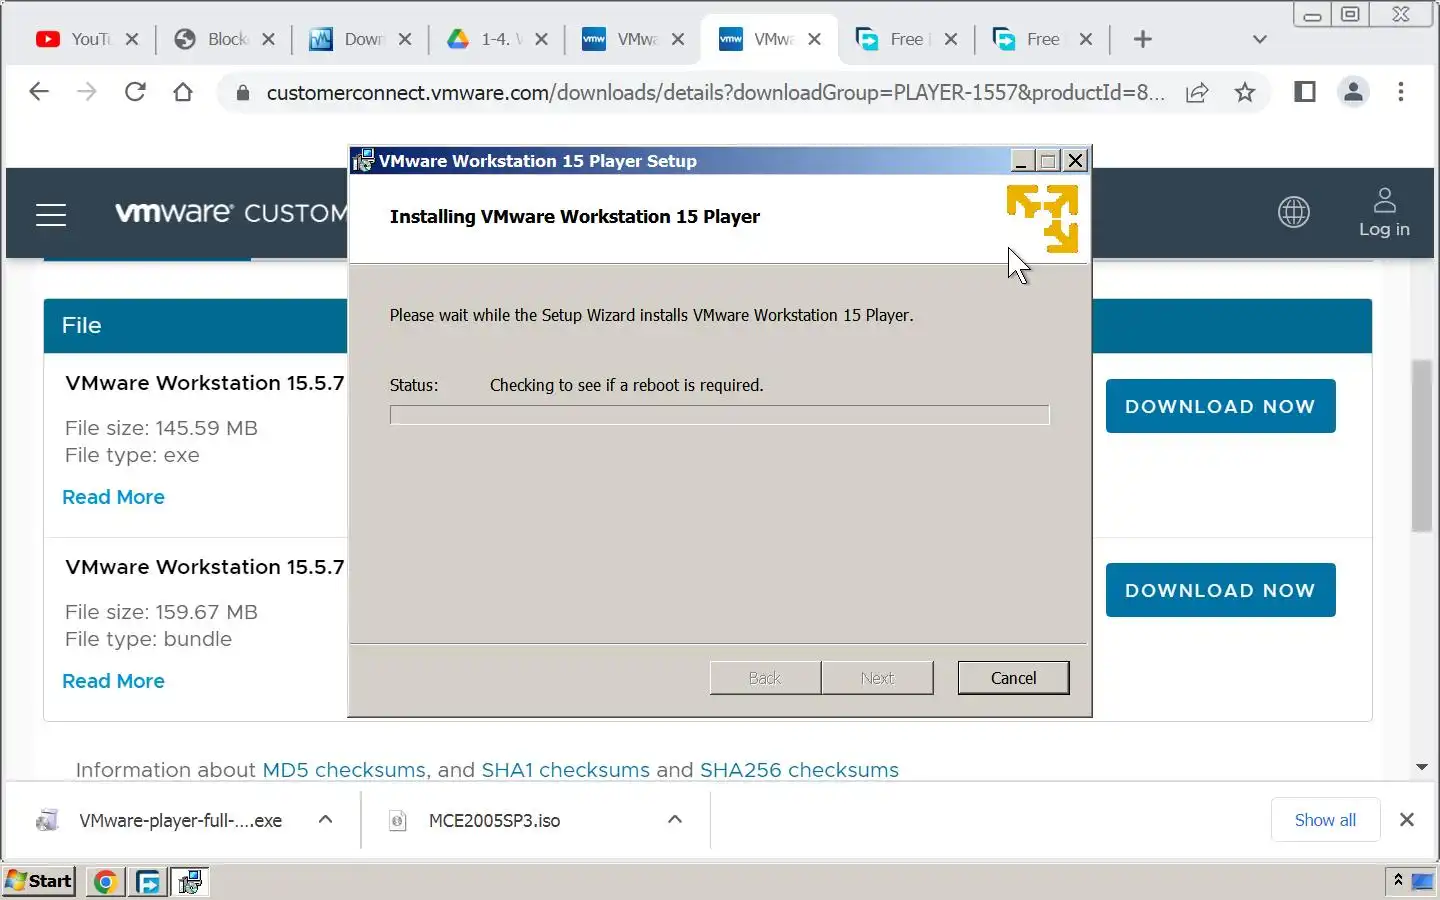Share this page from the address bar

coord(1197,93)
